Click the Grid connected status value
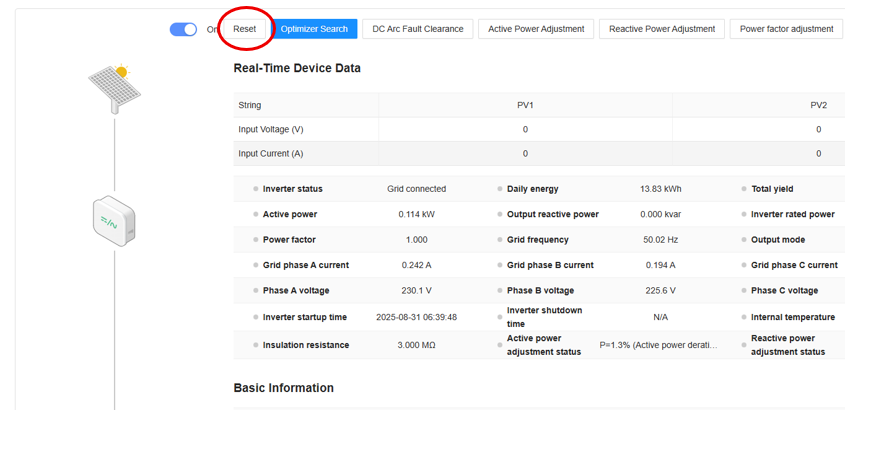892x465 pixels. click(x=416, y=189)
